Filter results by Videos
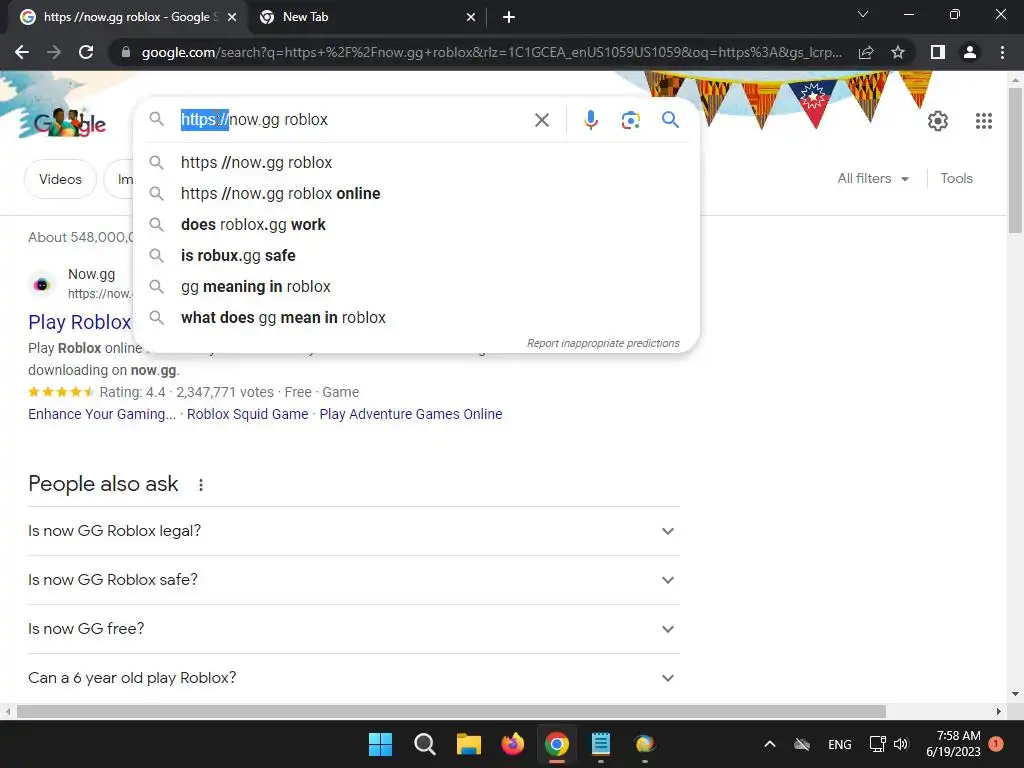The width and height of the screenshot is (1024, 768). 60,179
